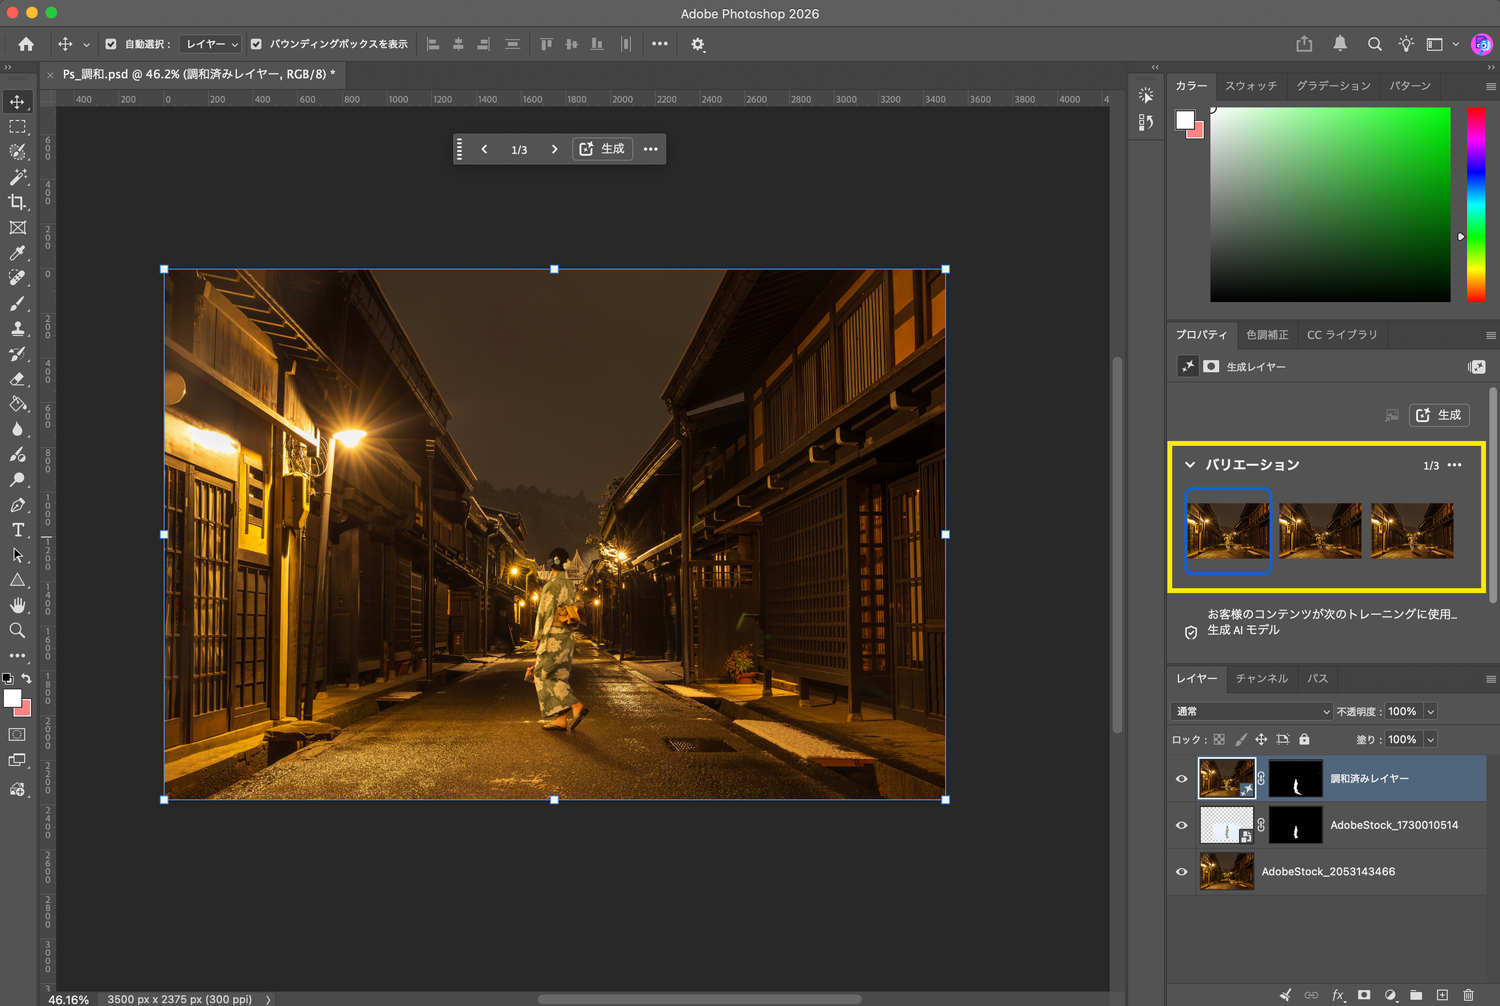Open the レイヤー auto-select dropdown
Viewport: 1500px width, 1006px height.
211,44
